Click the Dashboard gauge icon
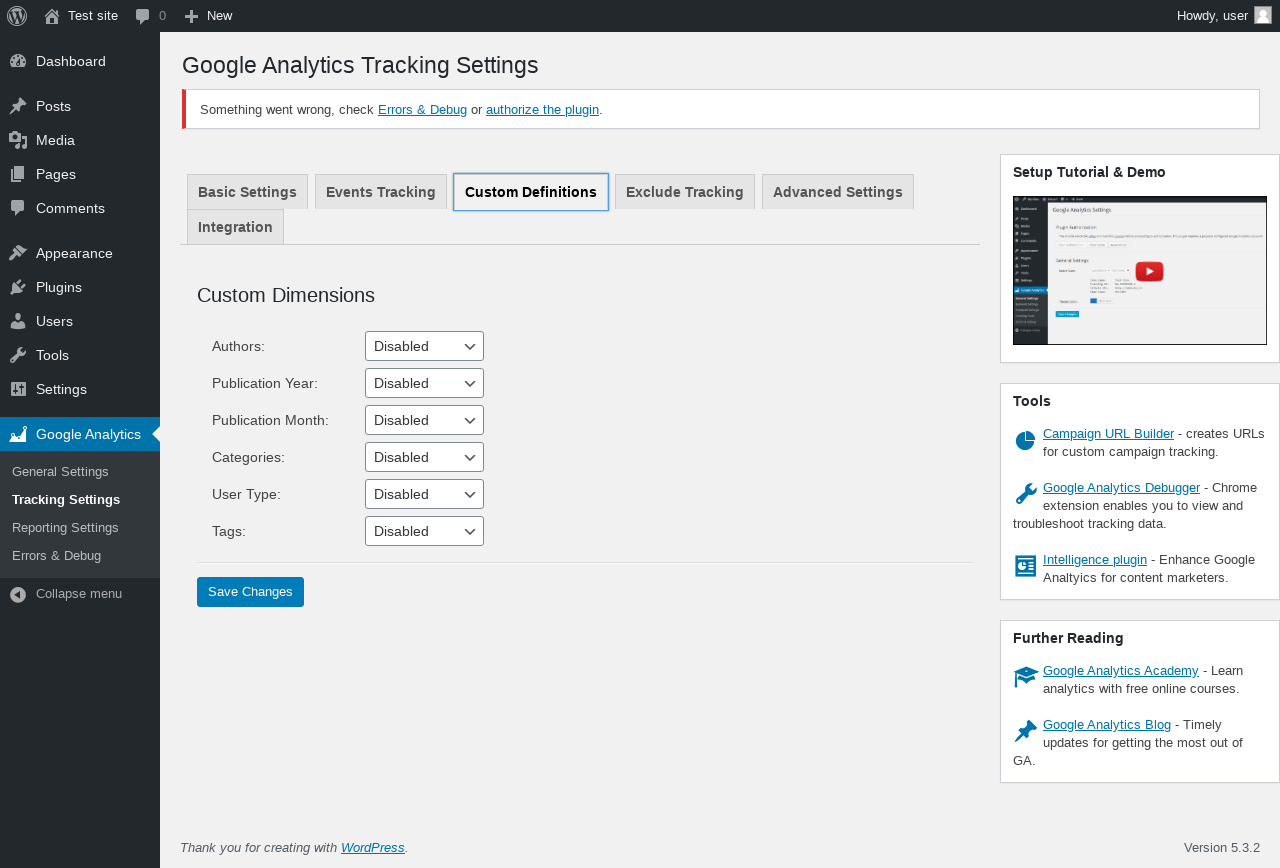The height and width of the screenshot is (868, 1280). click(x=18, y=61)
